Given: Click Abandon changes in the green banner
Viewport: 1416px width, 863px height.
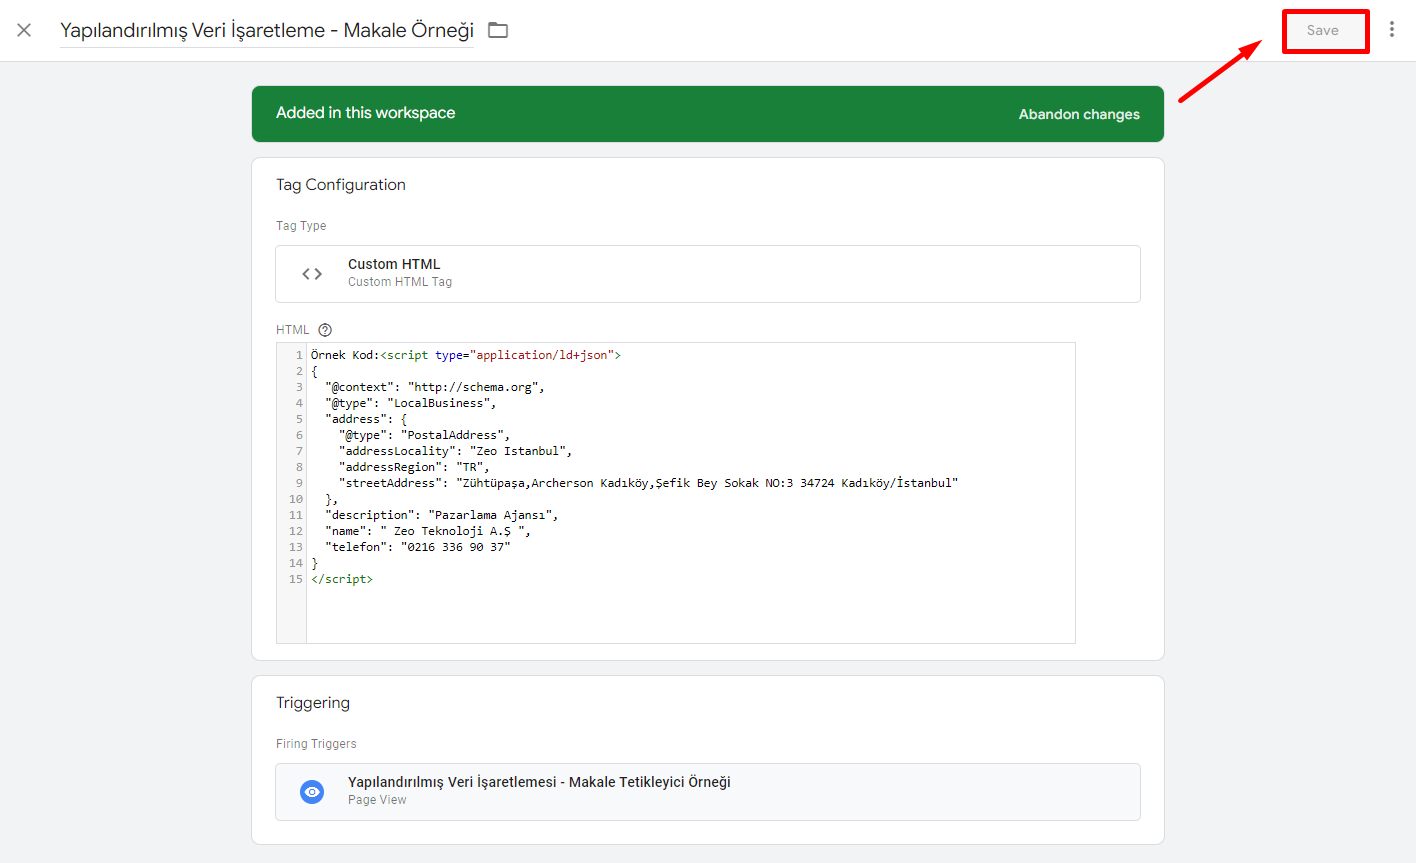Looking at the screenshot, I should [x=1079, y=114].
